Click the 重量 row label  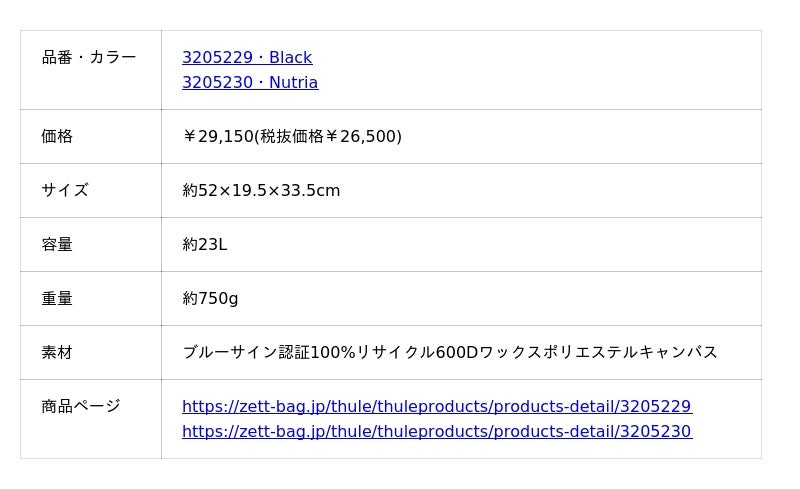click(x=57, y=298)
